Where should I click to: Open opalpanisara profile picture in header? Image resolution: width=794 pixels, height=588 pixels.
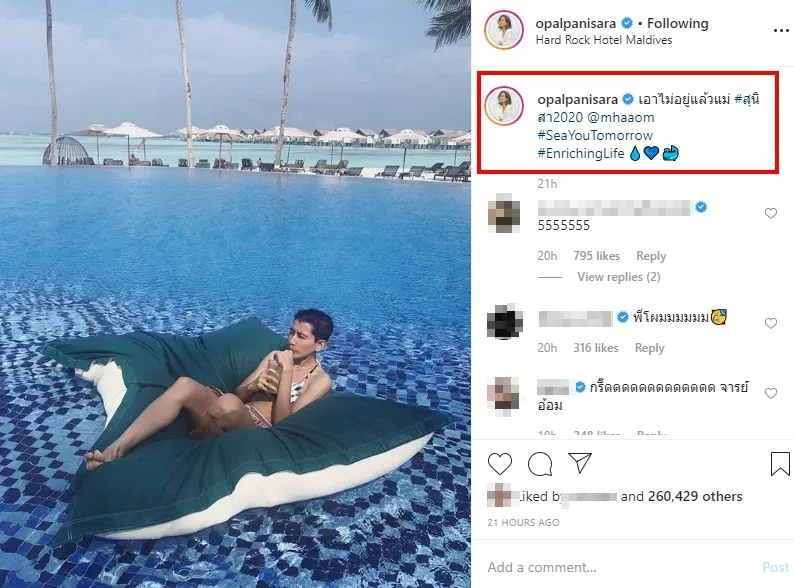(504, 31)
